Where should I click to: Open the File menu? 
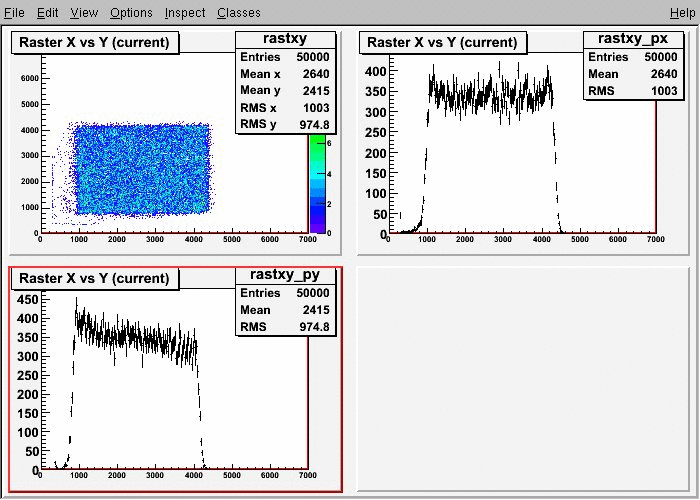click(14, 12)
